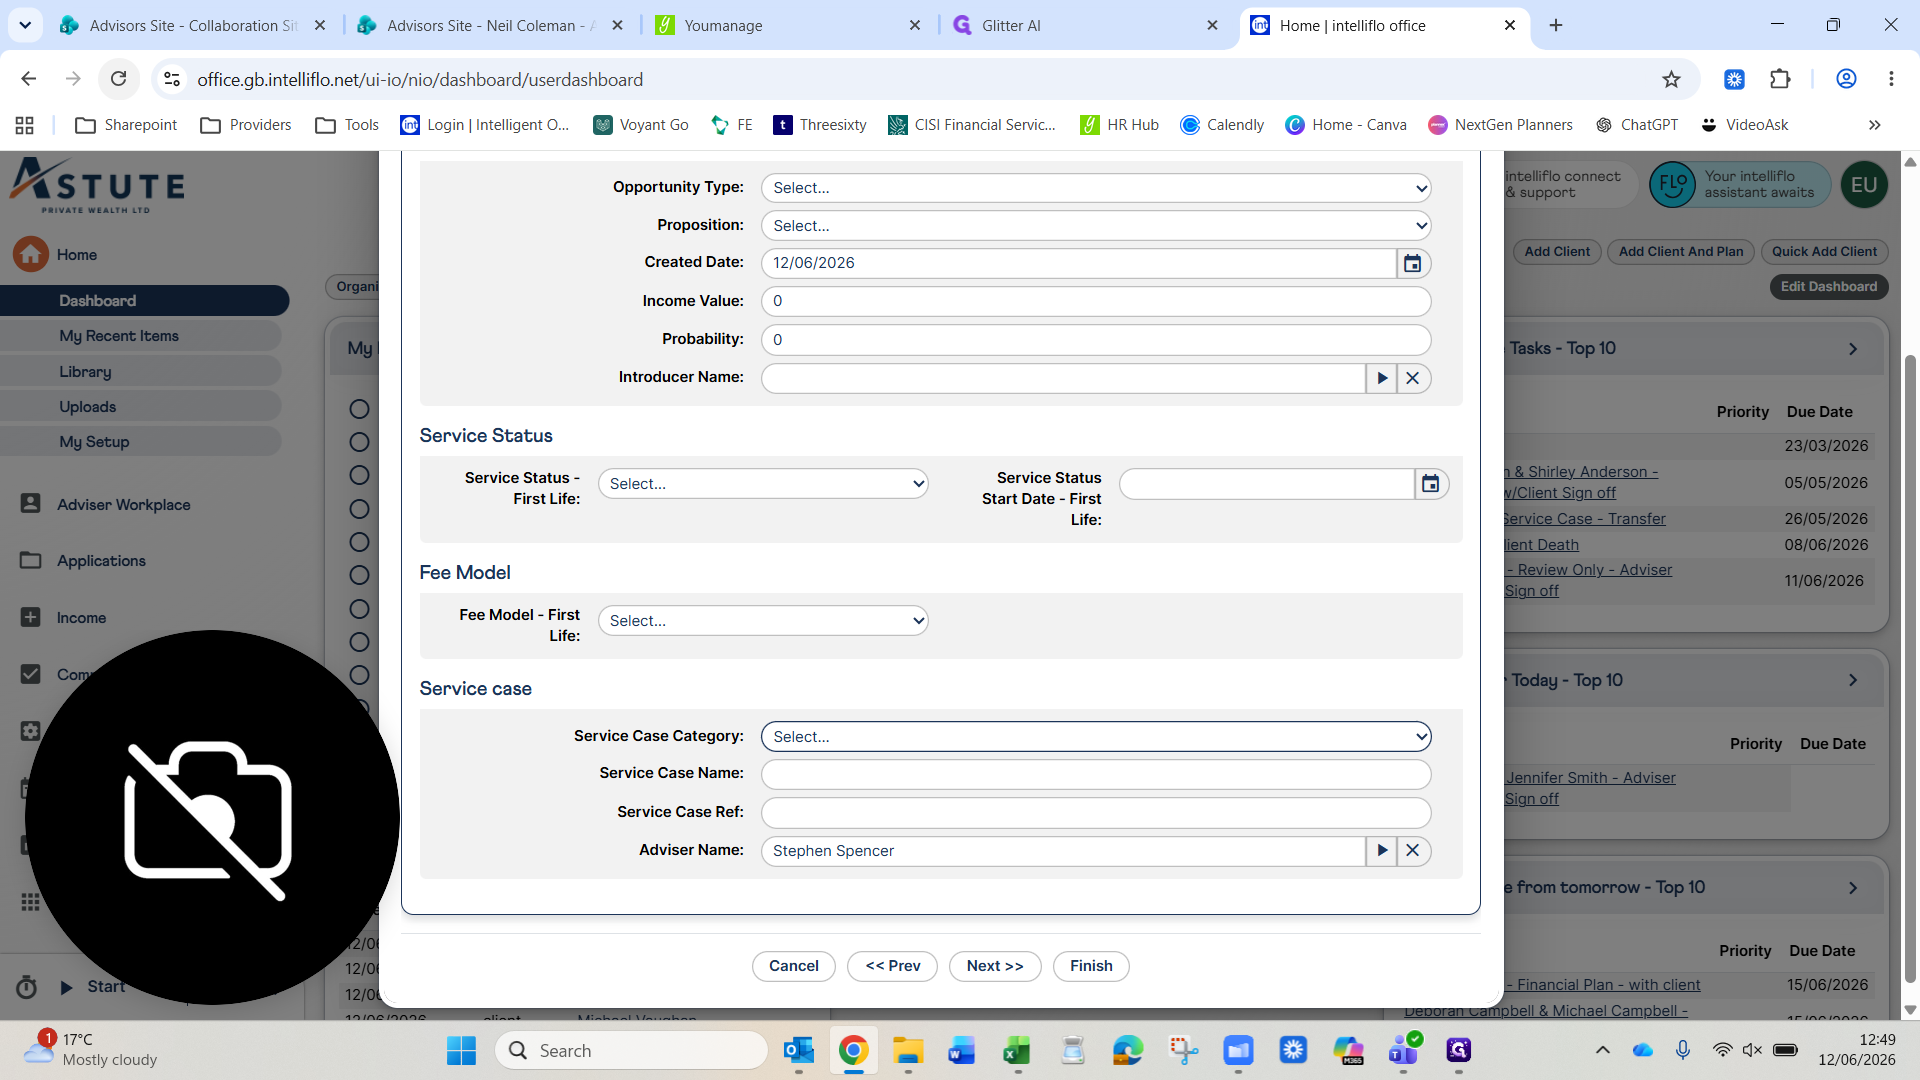1920x1080 pixels.
Task: Open the Service Status Start Date calendar
Action: [x=1431, y=484]
